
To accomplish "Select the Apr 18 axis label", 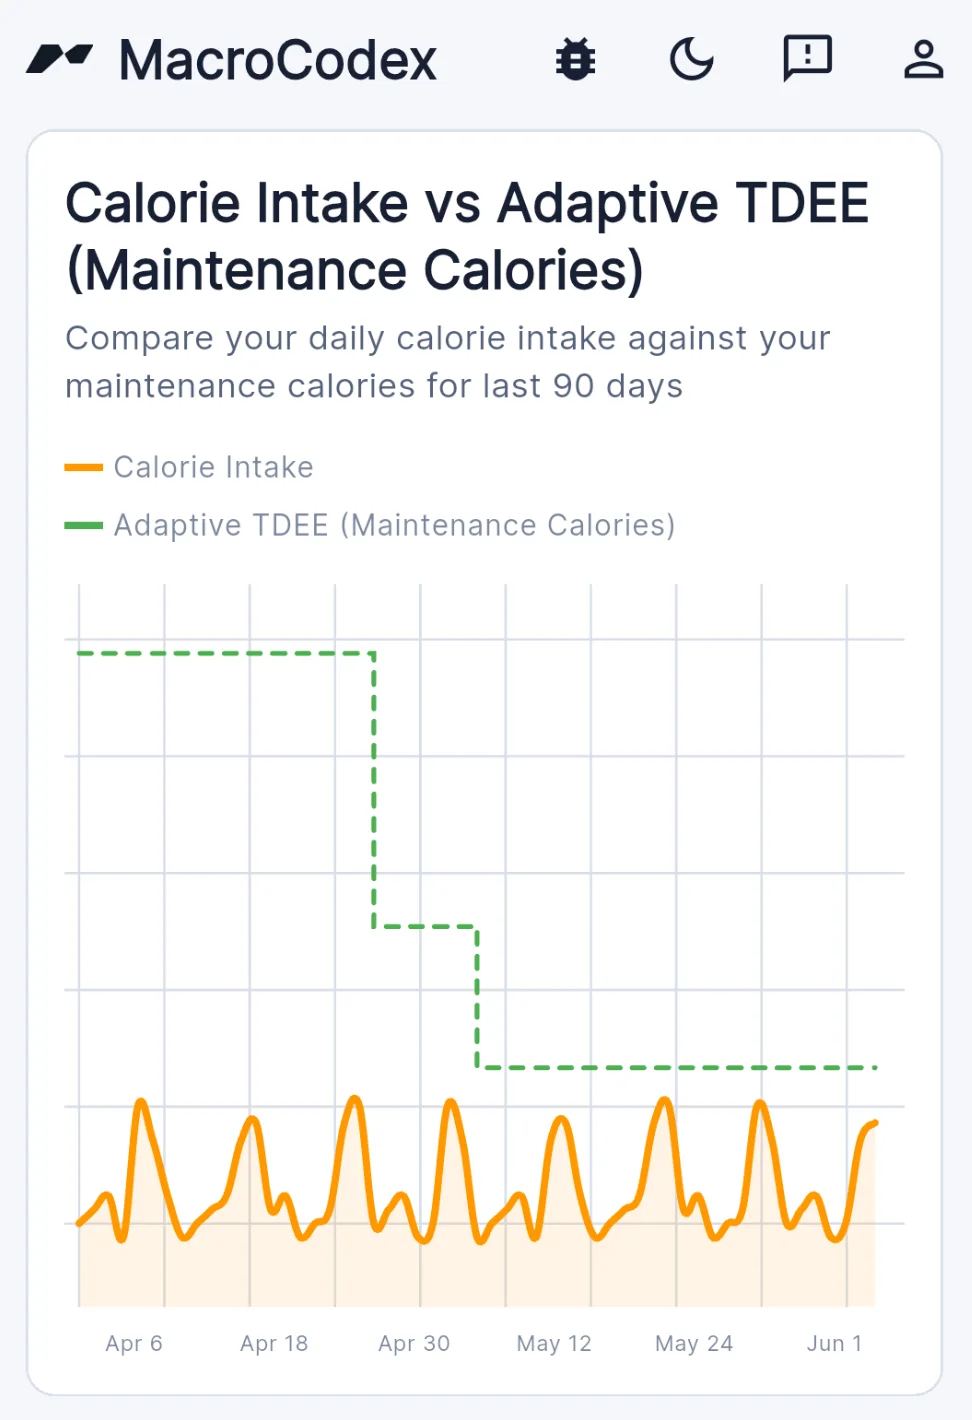I will [x=274, y=1343].
